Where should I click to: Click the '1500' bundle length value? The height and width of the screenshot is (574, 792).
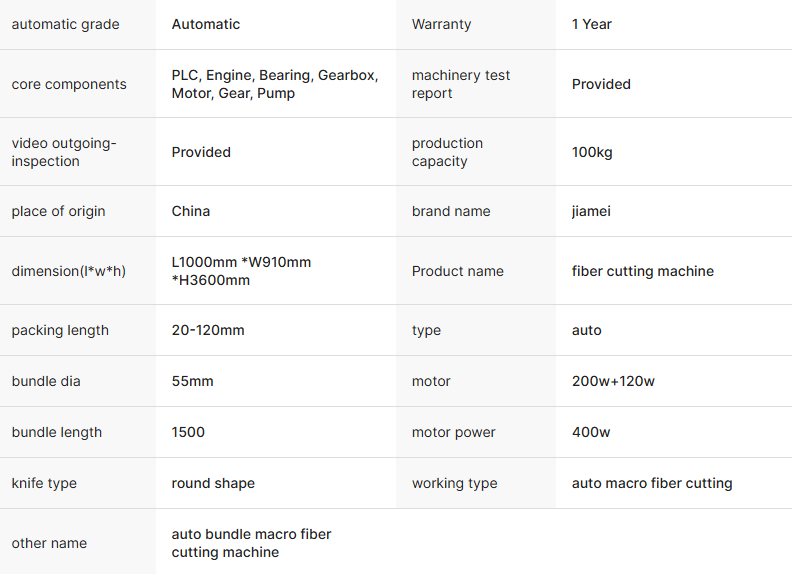pyautogui.click(x=188, y=432)
